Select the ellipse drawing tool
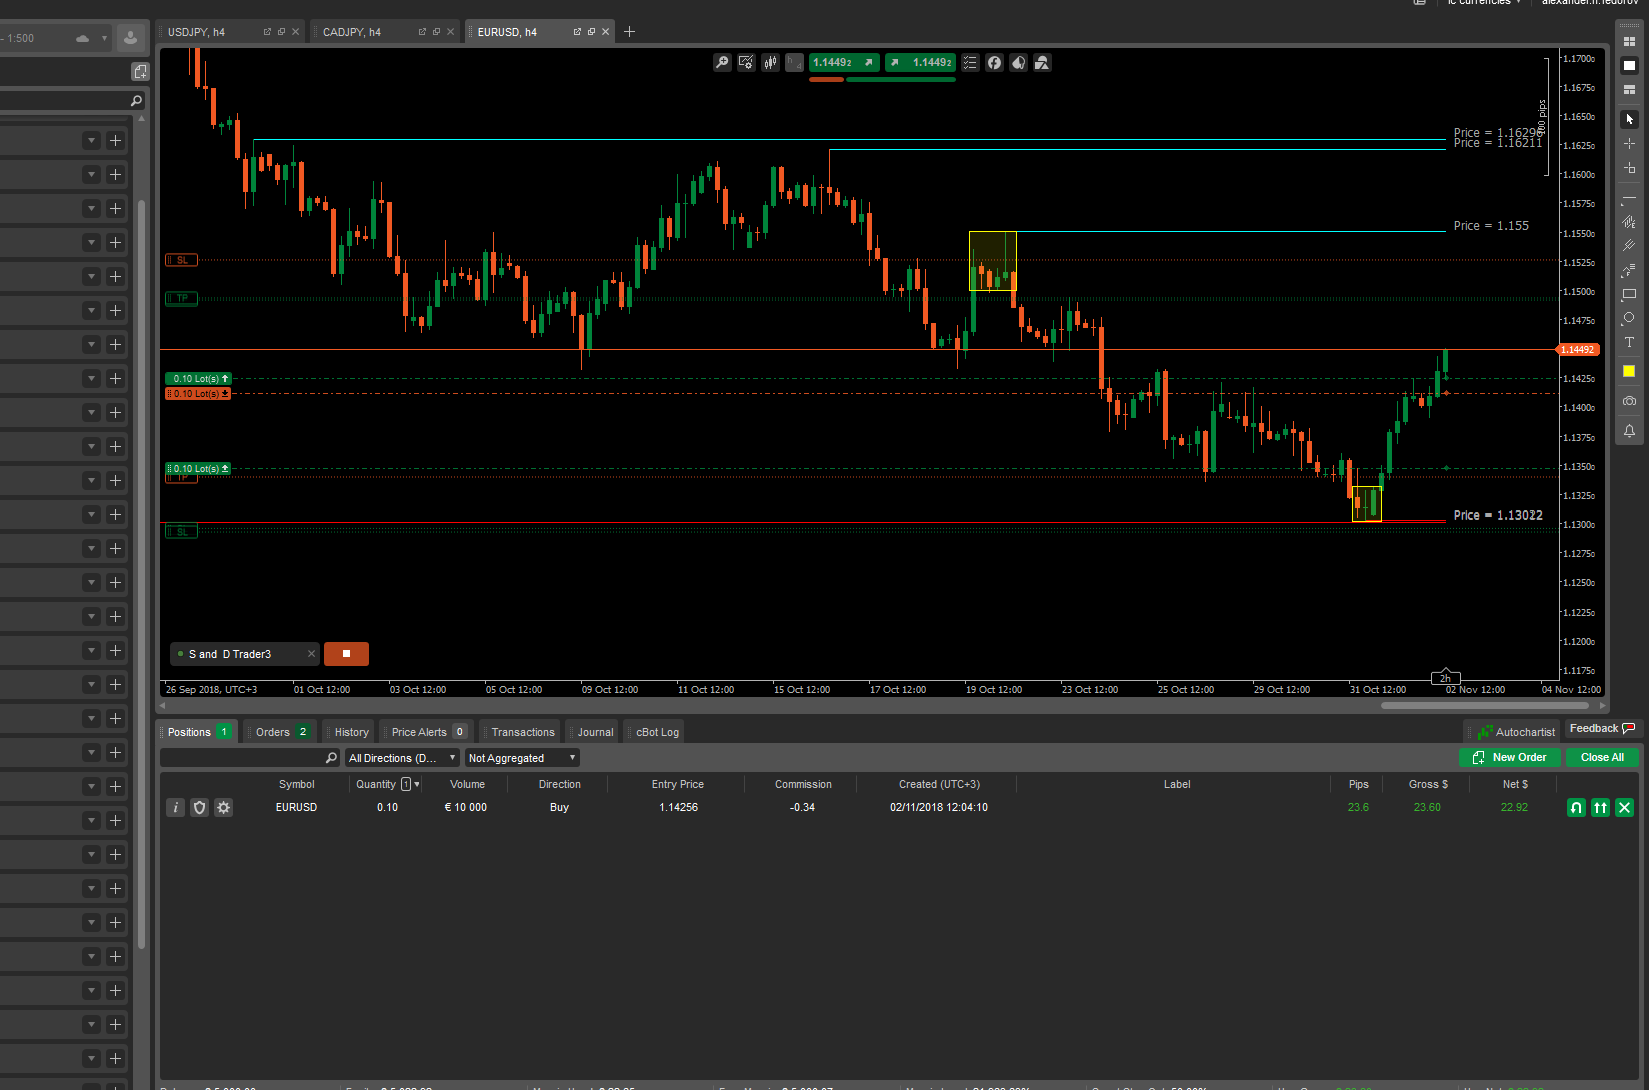Image resolution: width=1649 pixels, height=1090 pixels. [1629, 318]
